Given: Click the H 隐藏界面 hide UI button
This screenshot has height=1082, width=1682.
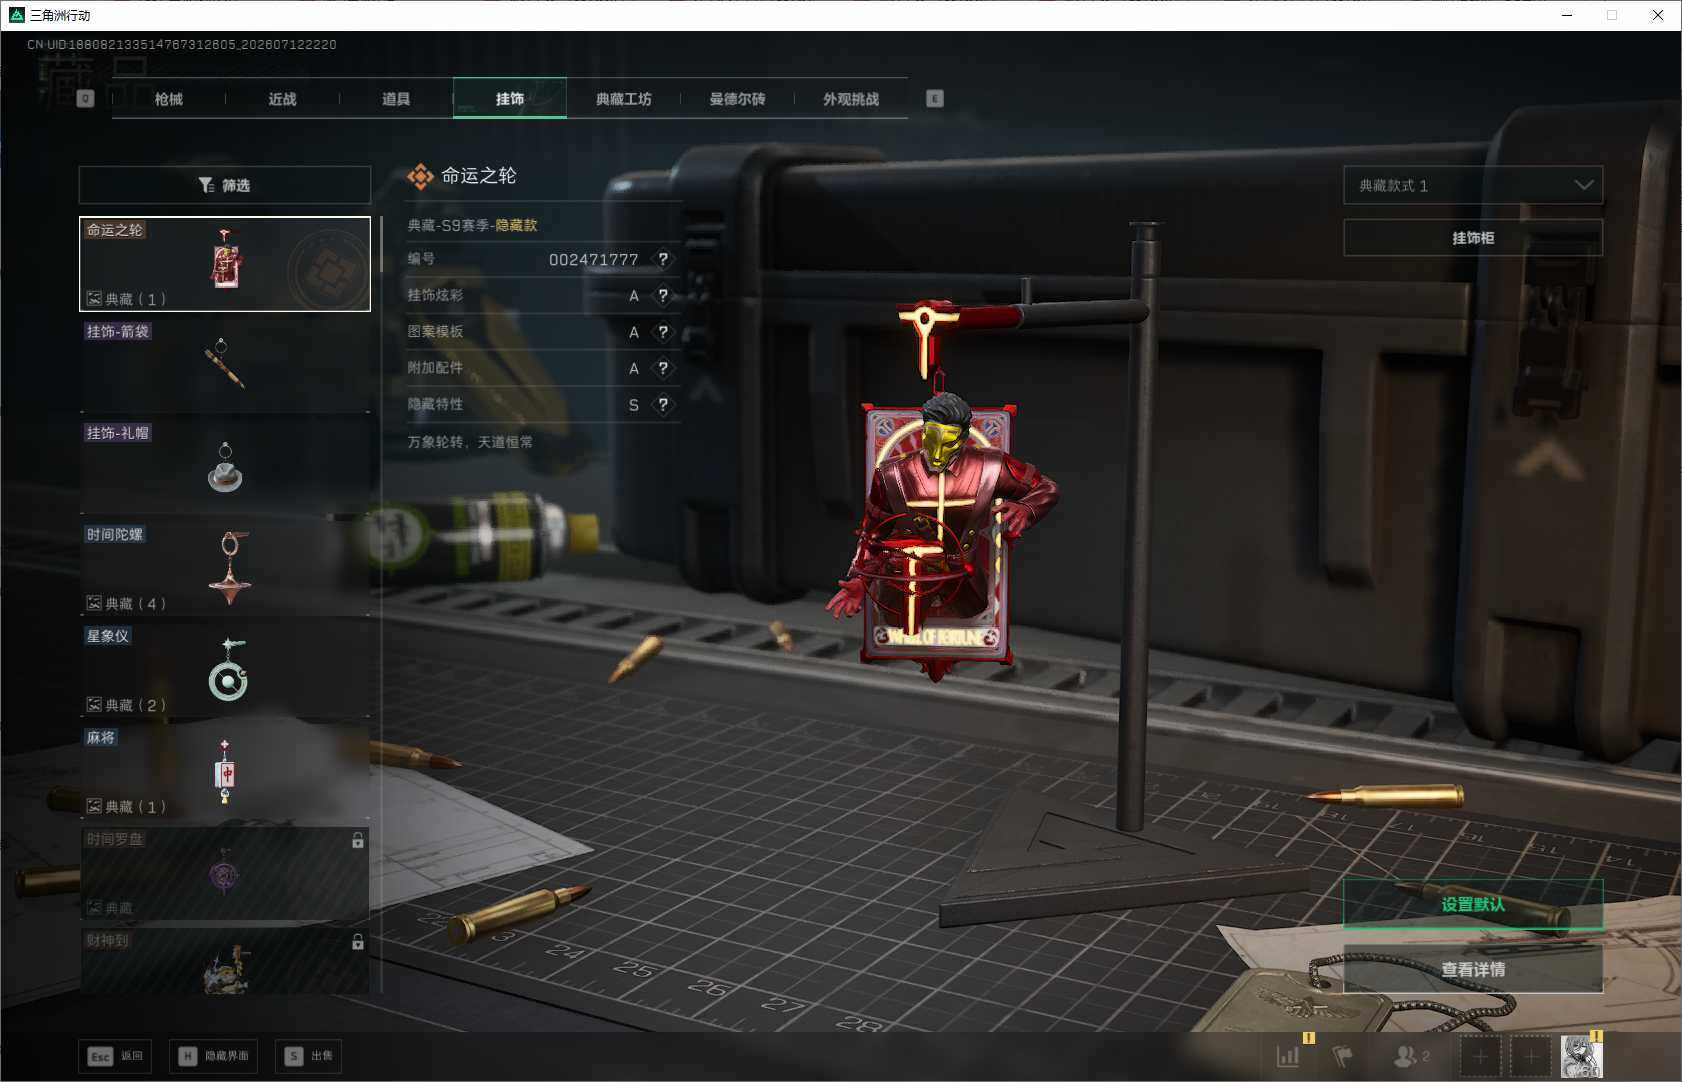Looking at the screenshot, I should pos(213,1056).
